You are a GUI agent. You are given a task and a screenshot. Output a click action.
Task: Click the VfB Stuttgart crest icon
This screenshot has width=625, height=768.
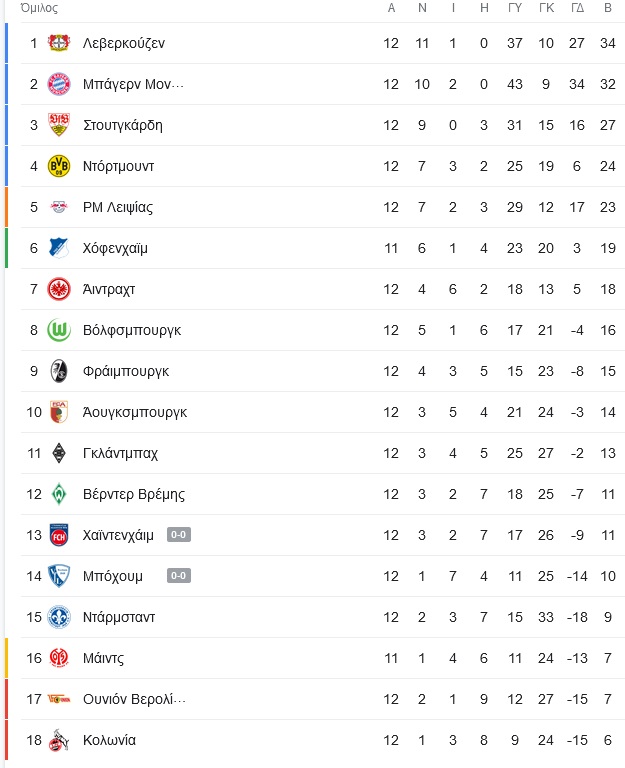(x=59, y=125)
